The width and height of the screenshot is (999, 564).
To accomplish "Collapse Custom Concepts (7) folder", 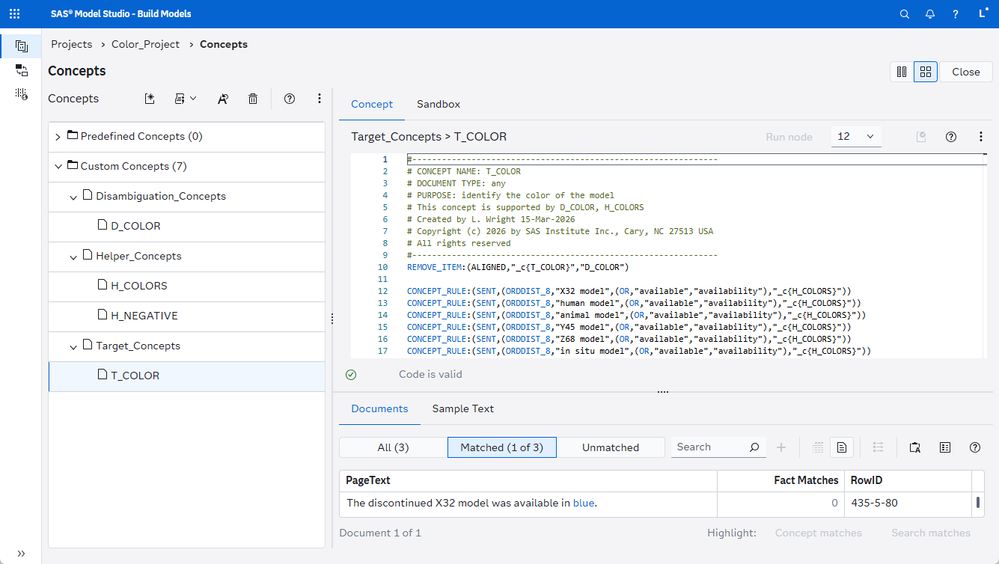I will pyautogui.click(x=58, y=166).
